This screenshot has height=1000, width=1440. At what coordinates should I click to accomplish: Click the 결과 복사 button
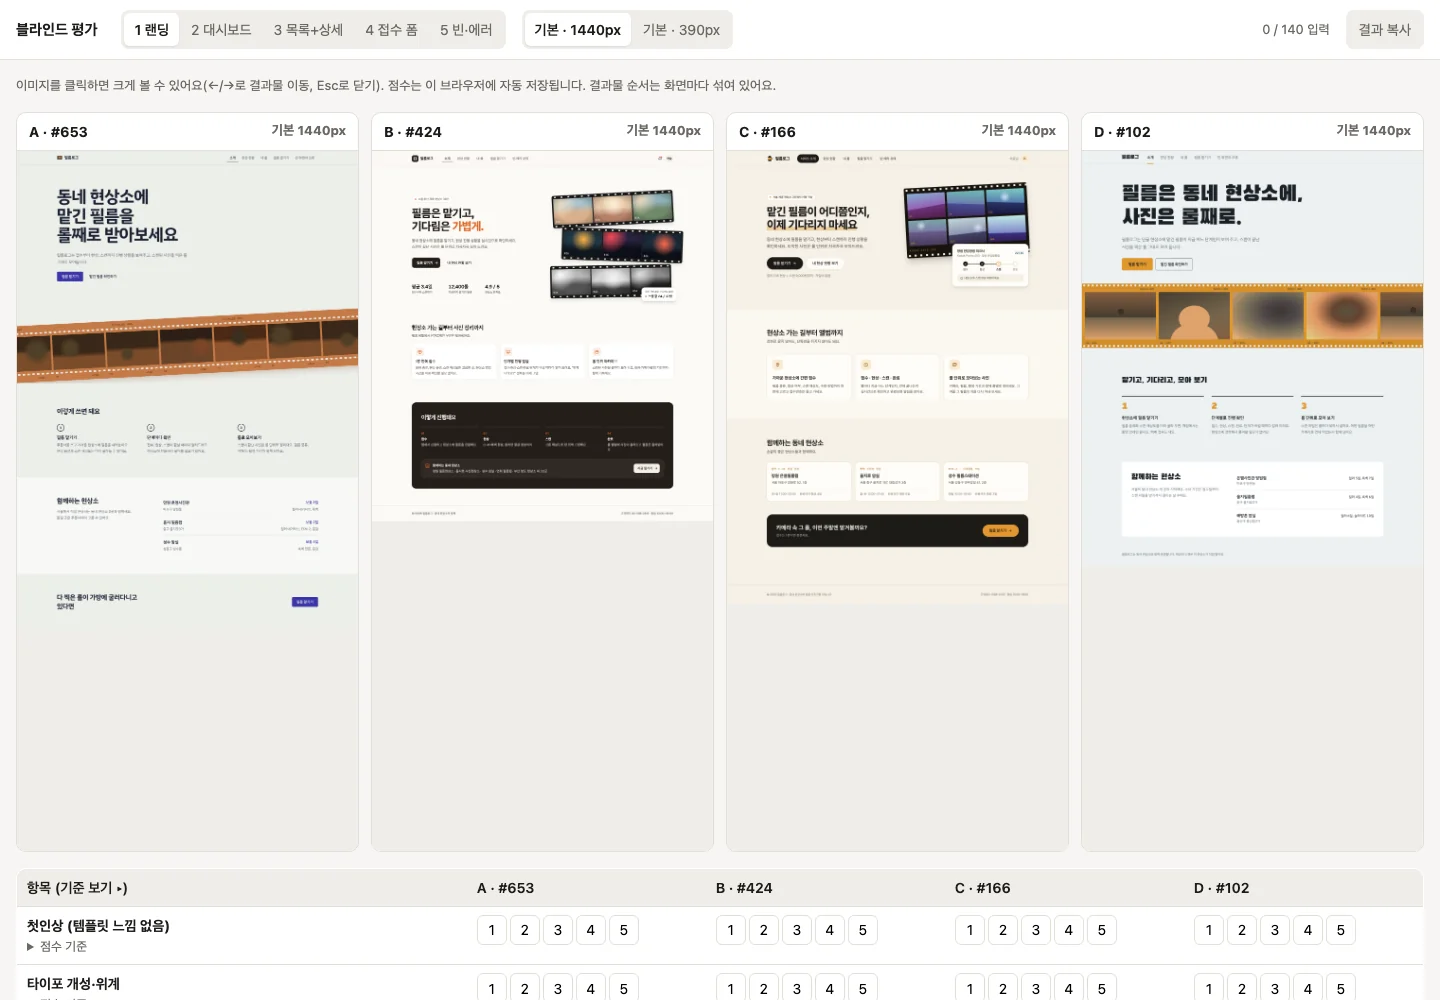(1385, 30)
